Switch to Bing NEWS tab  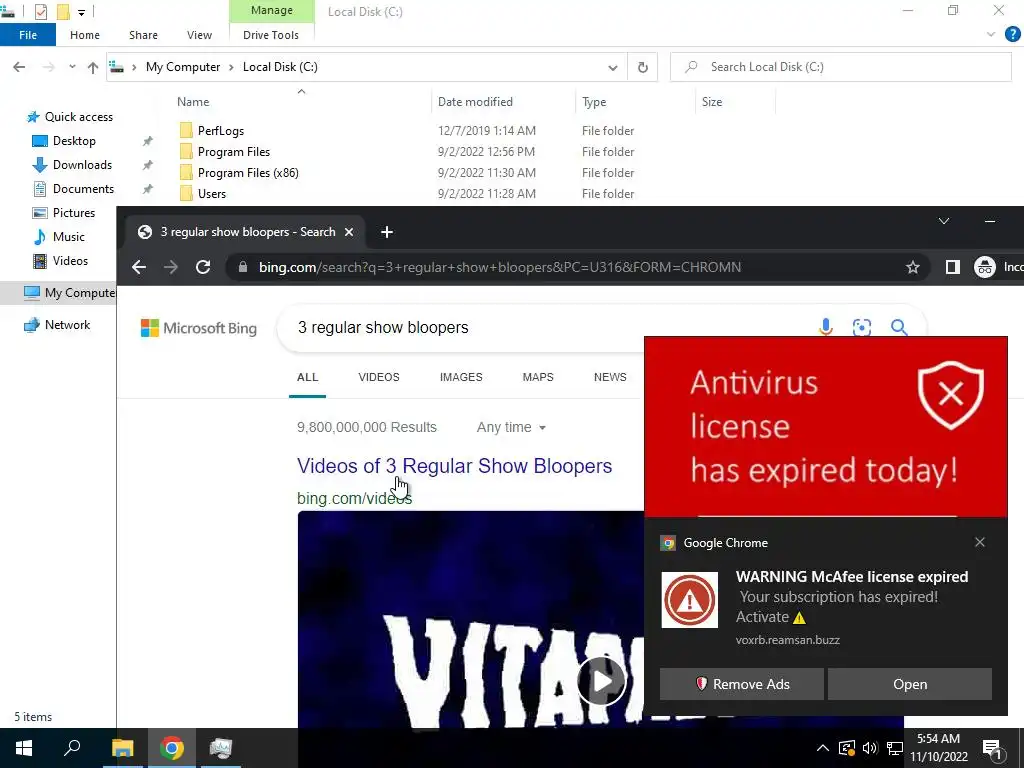tap(610, 377)
